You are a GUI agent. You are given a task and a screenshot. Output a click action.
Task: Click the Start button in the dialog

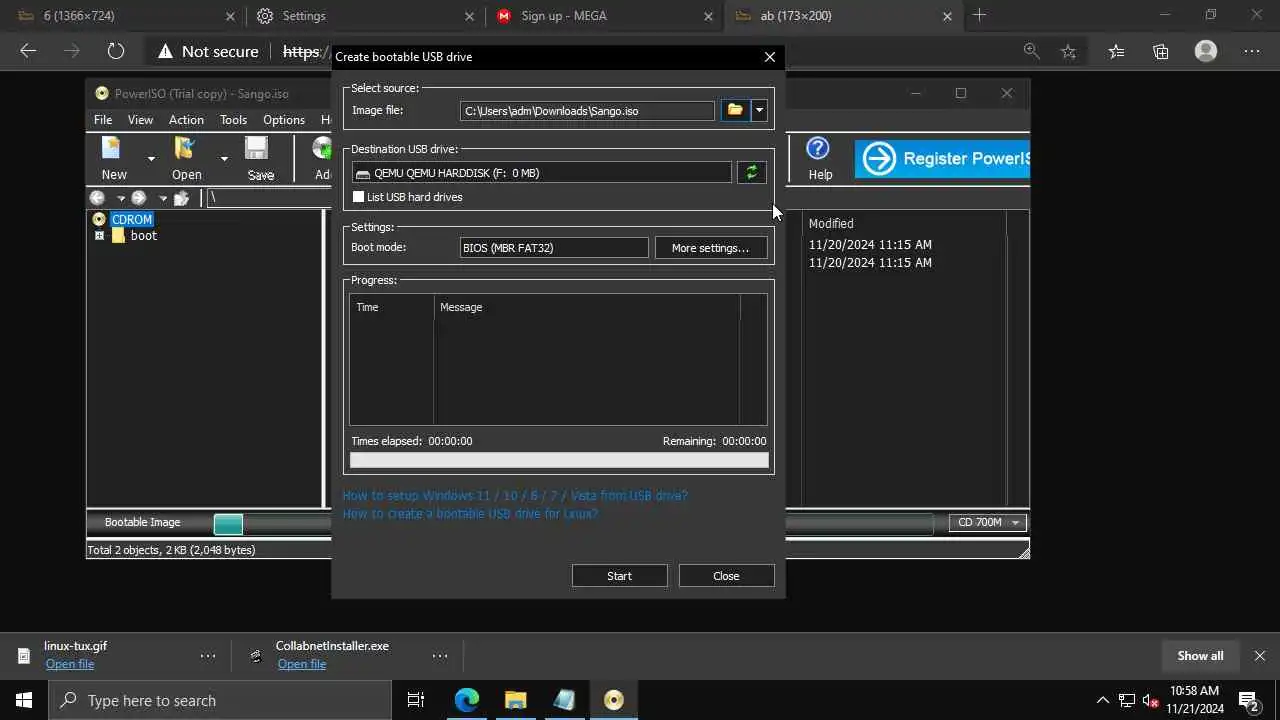click(x=619, y=576)
